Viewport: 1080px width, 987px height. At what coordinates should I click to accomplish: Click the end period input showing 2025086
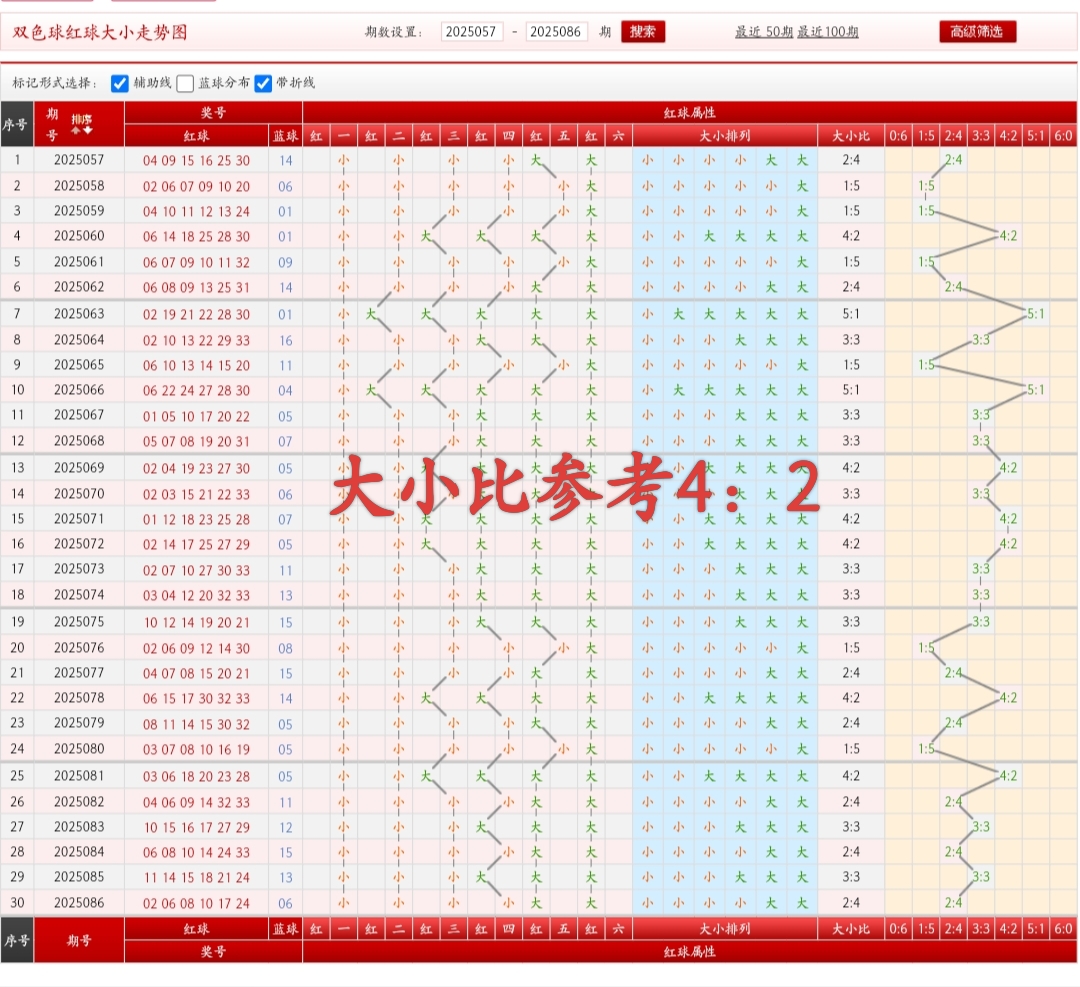pos(558,31)
